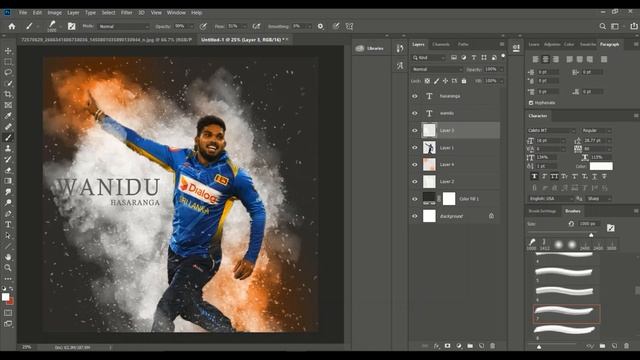
Task: Click the foreground color swatch
Action: pyautogui.click(x=5, y=297)
